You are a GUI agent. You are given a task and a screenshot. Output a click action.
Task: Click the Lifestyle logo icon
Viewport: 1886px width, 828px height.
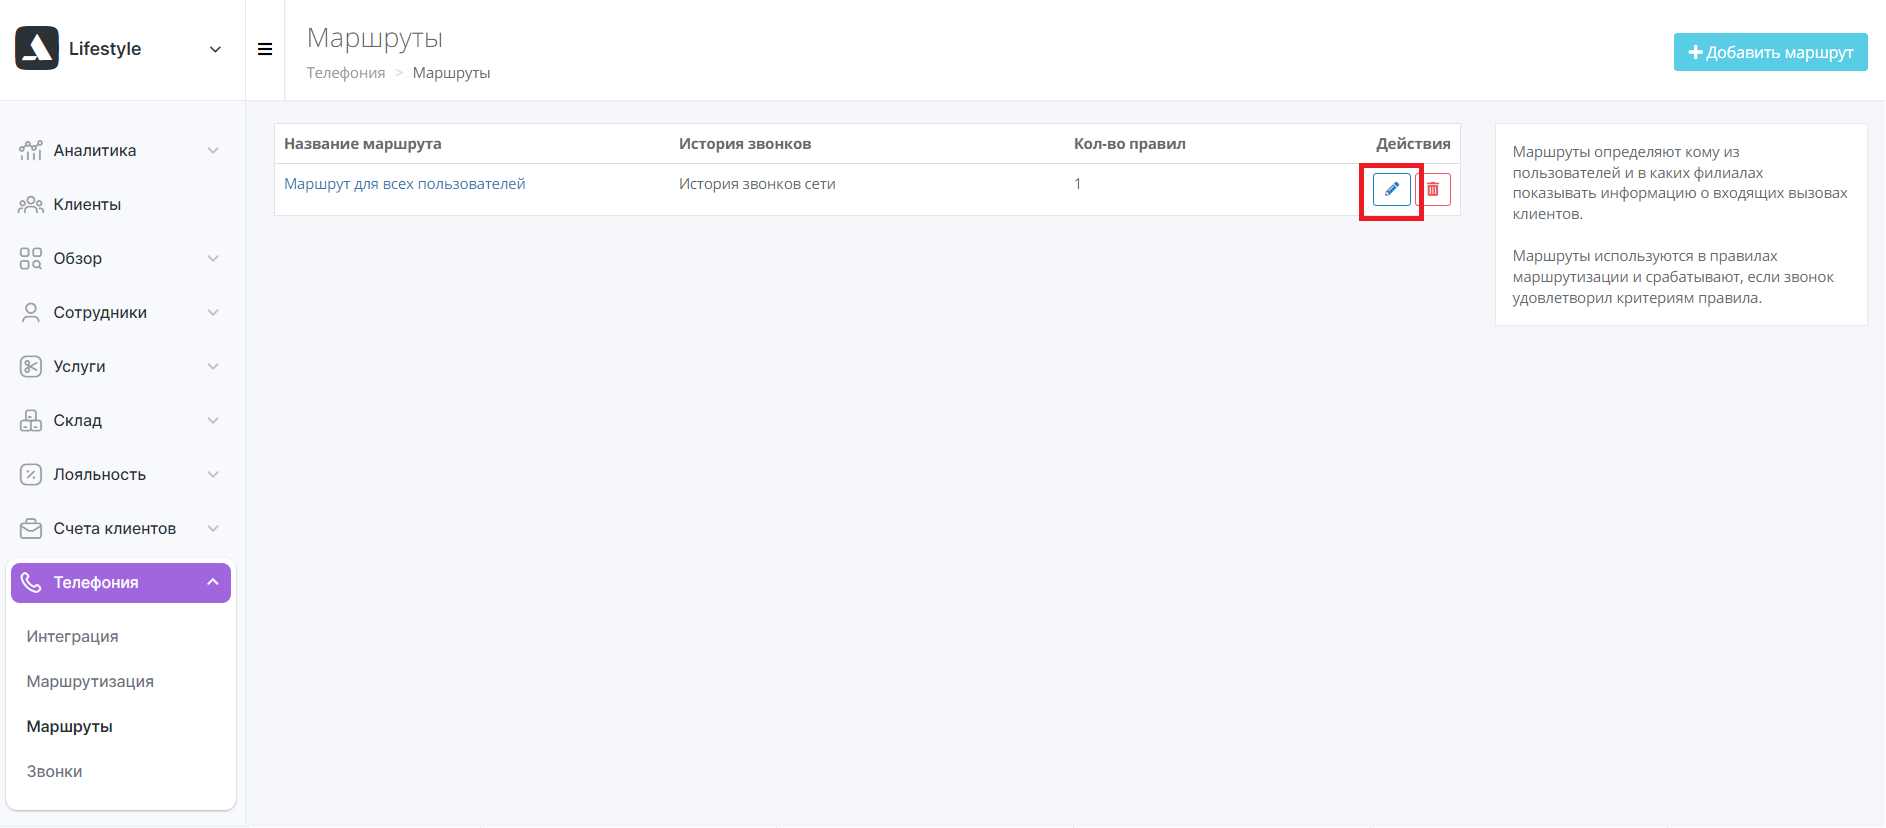37,48
